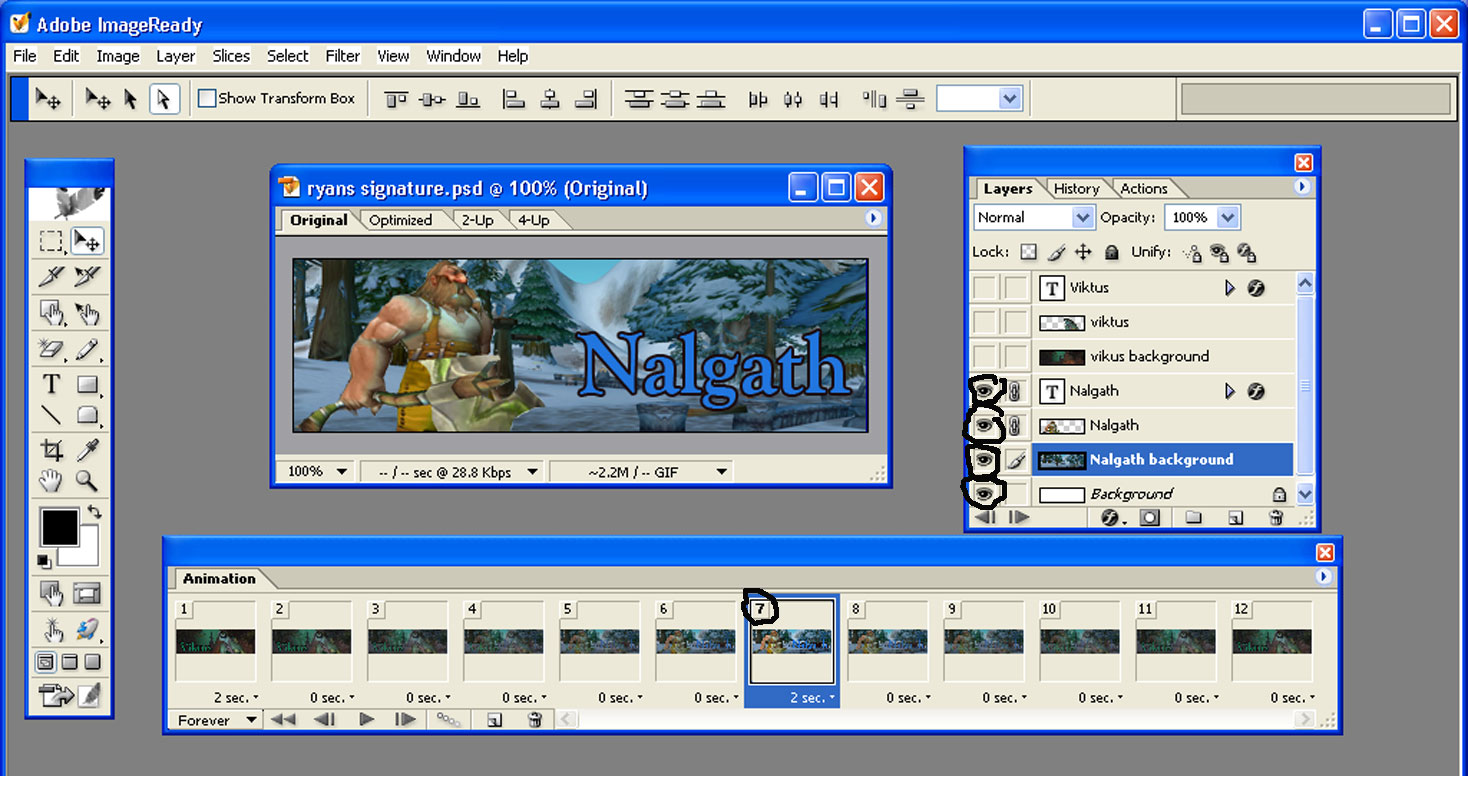Screen dimensions: 1468x800
Task: Select animation frame 3 thumbnail
Action: 406,640
